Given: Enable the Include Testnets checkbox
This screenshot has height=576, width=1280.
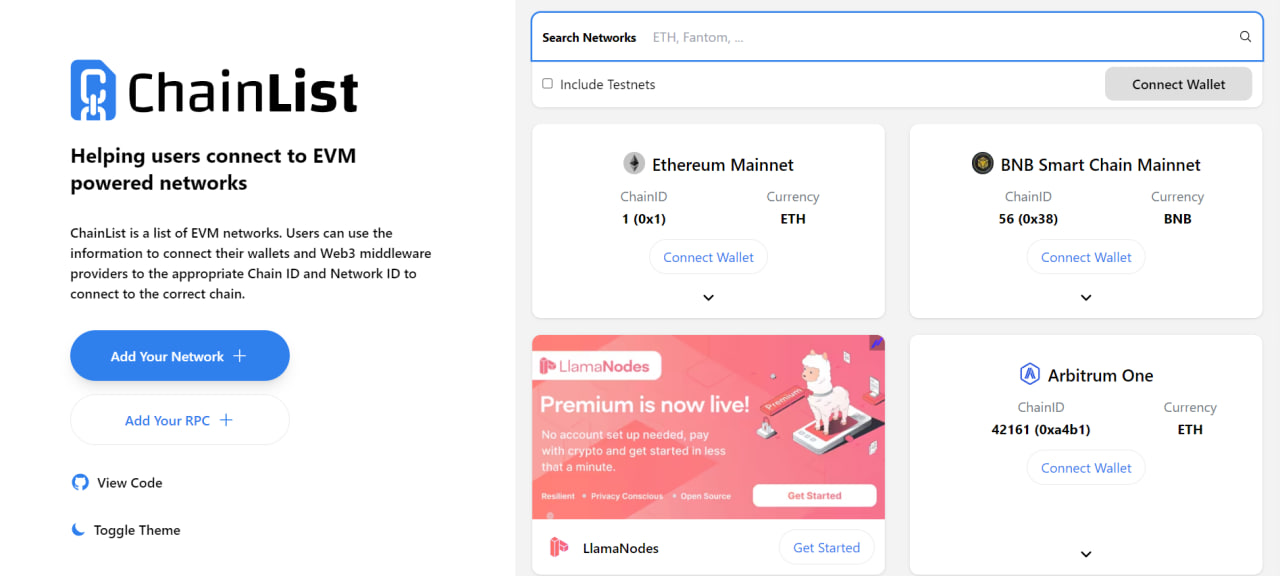Looking at the screenshot, I should tap(547, 84).
